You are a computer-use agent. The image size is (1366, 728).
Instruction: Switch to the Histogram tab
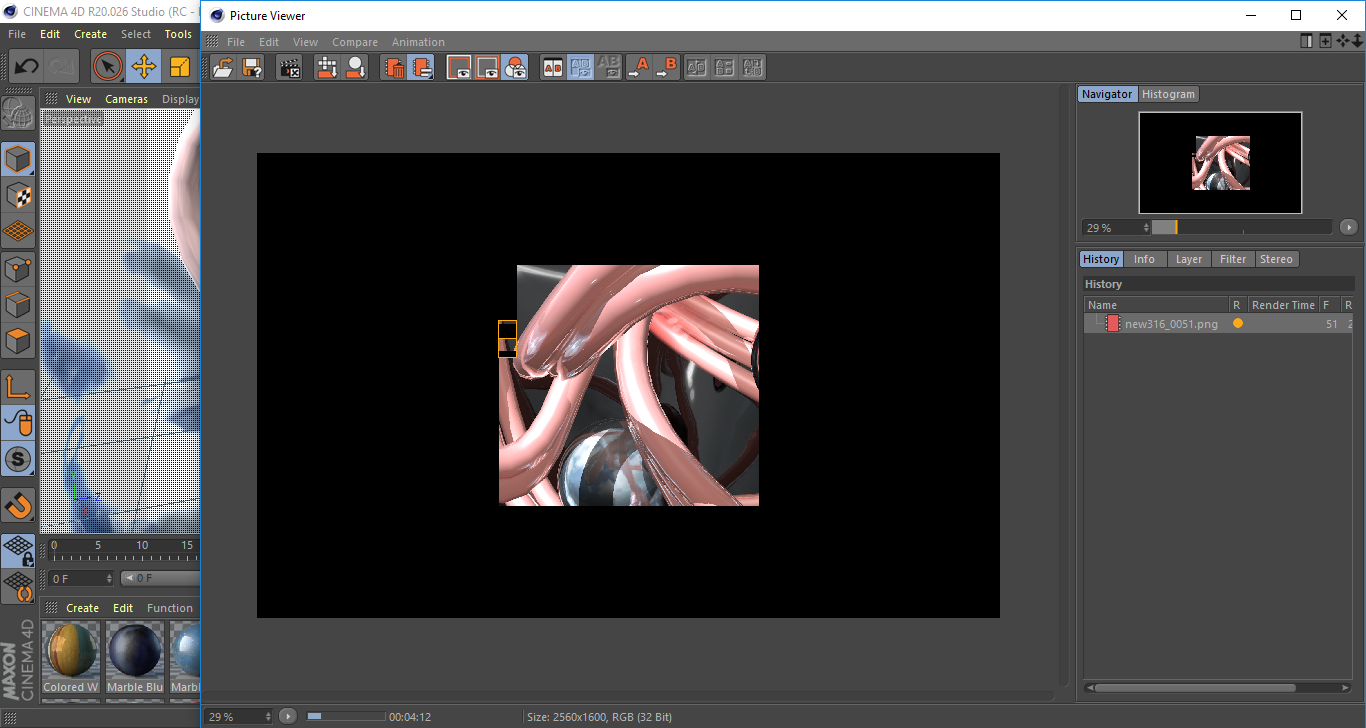point(1168,94)
